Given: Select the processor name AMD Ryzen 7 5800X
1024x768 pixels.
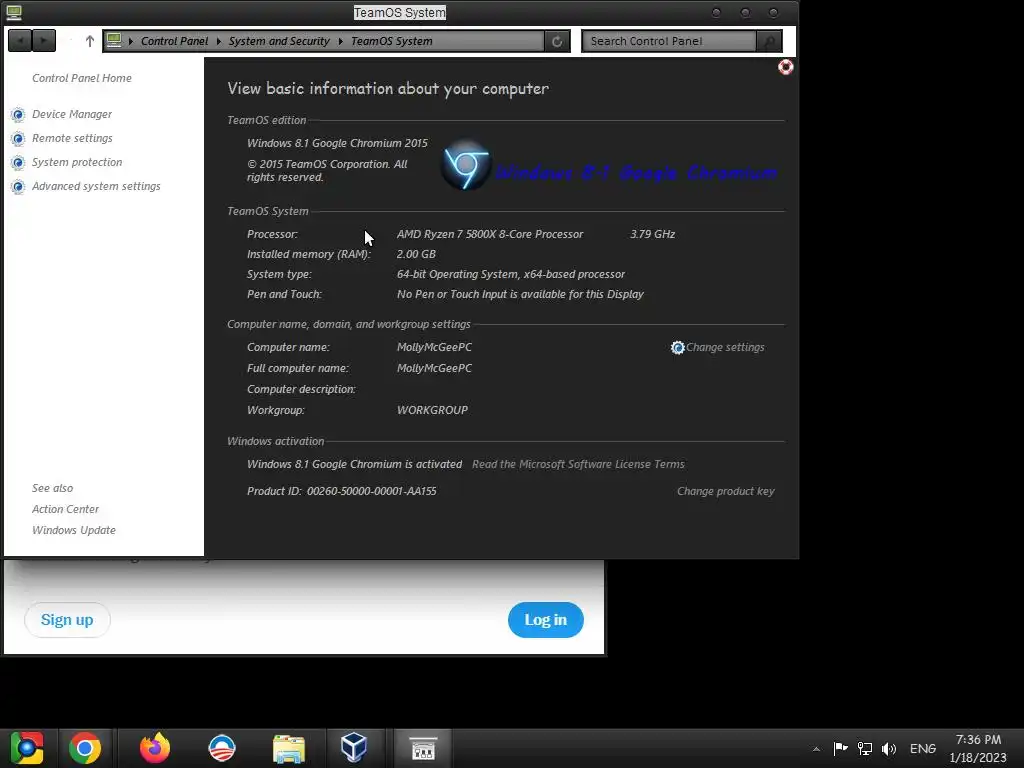Looking at the screenshot, I should click(x=490, y=234).
